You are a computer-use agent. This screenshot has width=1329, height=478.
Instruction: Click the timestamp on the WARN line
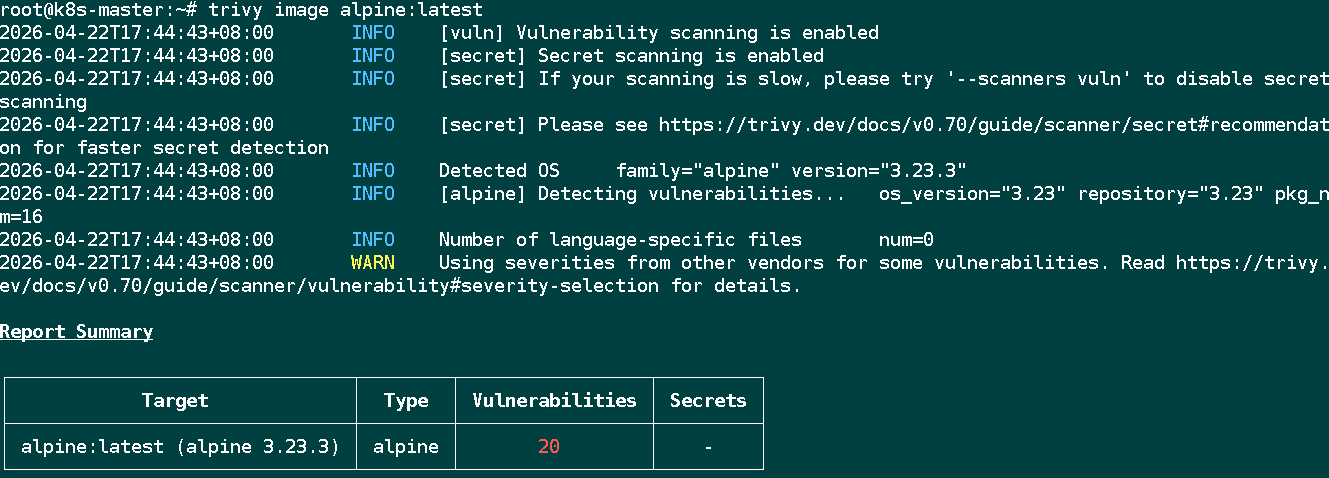[x=137, y=263]
